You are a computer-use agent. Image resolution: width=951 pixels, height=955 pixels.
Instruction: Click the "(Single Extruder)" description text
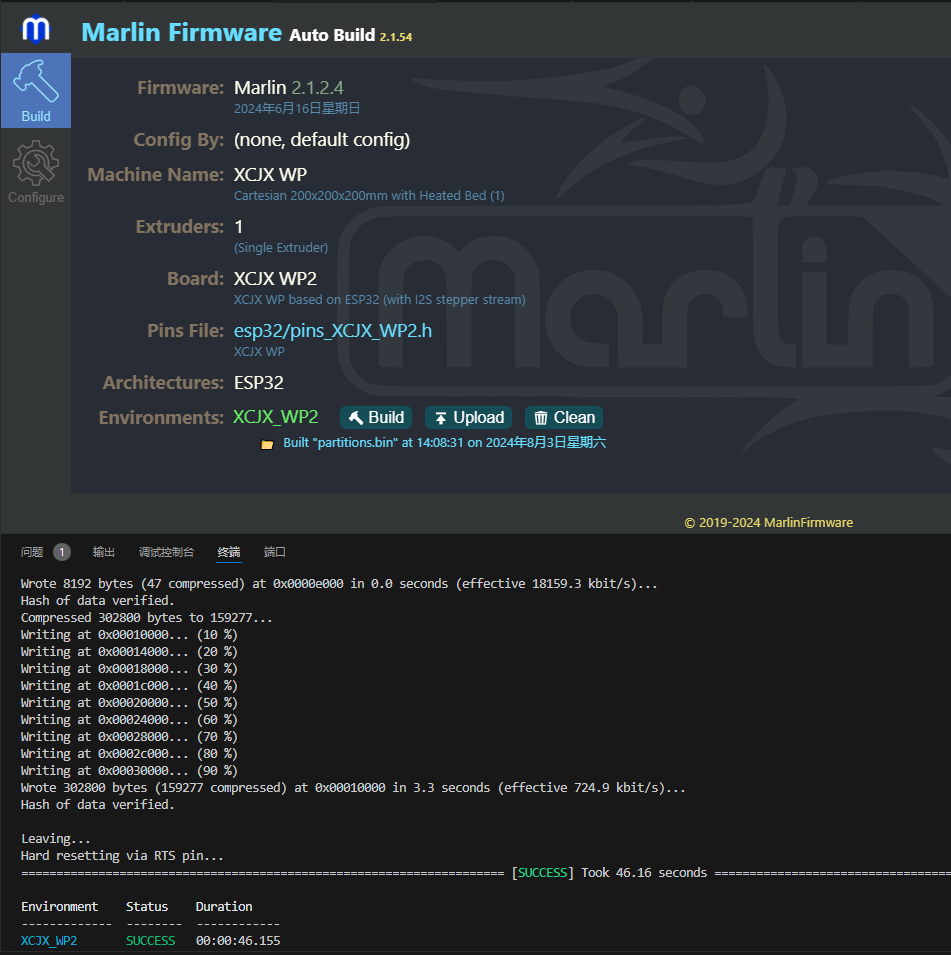pos(281,248)
